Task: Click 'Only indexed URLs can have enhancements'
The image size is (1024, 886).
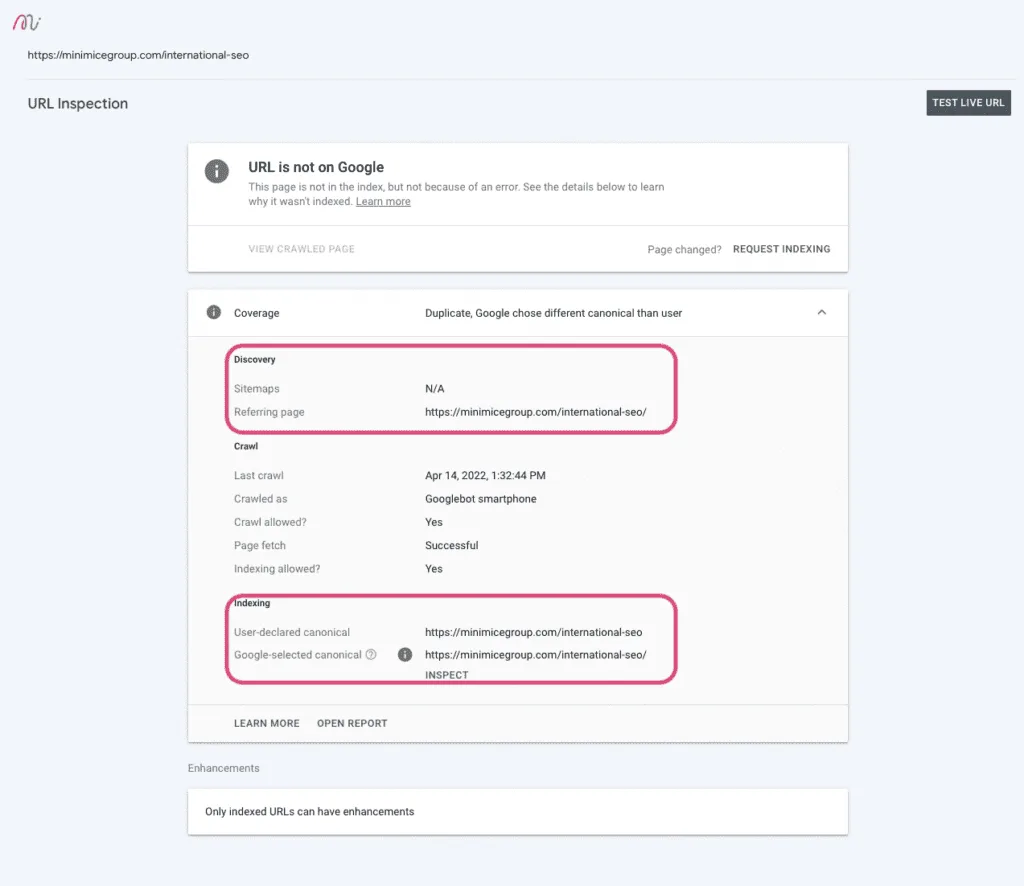Action: click(310, 812)
